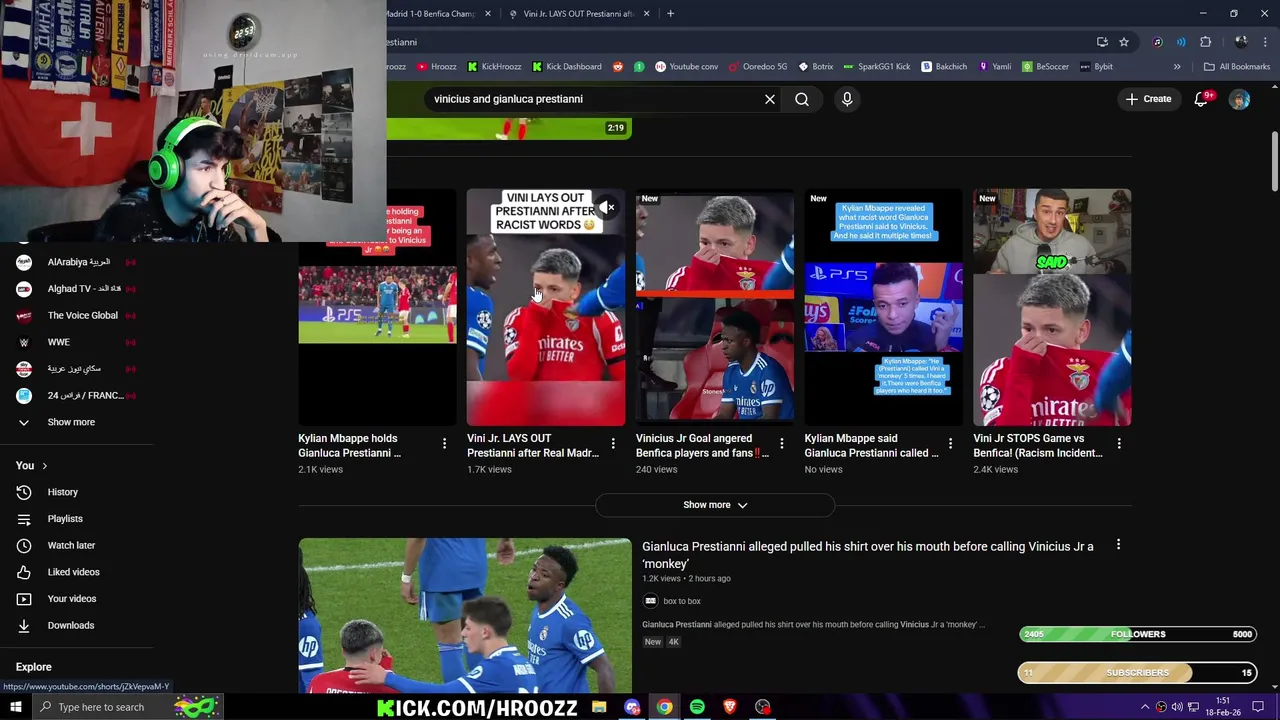Open options for Vini Jr STOPS Game Short
Screen dimensions: 1280x720
tap(1119, 443)
